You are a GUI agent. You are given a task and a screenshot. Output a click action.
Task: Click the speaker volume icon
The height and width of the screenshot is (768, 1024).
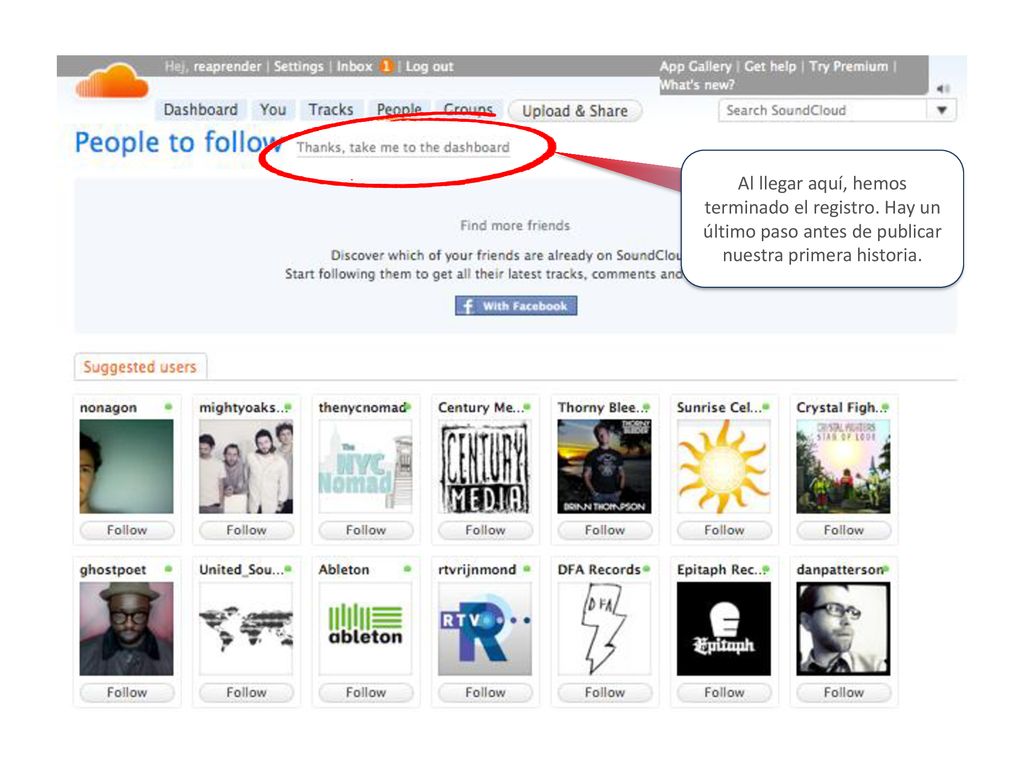(943, 88)
